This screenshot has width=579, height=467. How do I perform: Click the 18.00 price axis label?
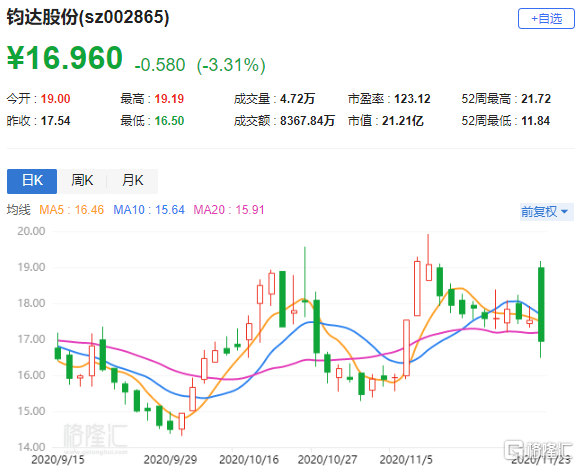click(x=31, y=303)
